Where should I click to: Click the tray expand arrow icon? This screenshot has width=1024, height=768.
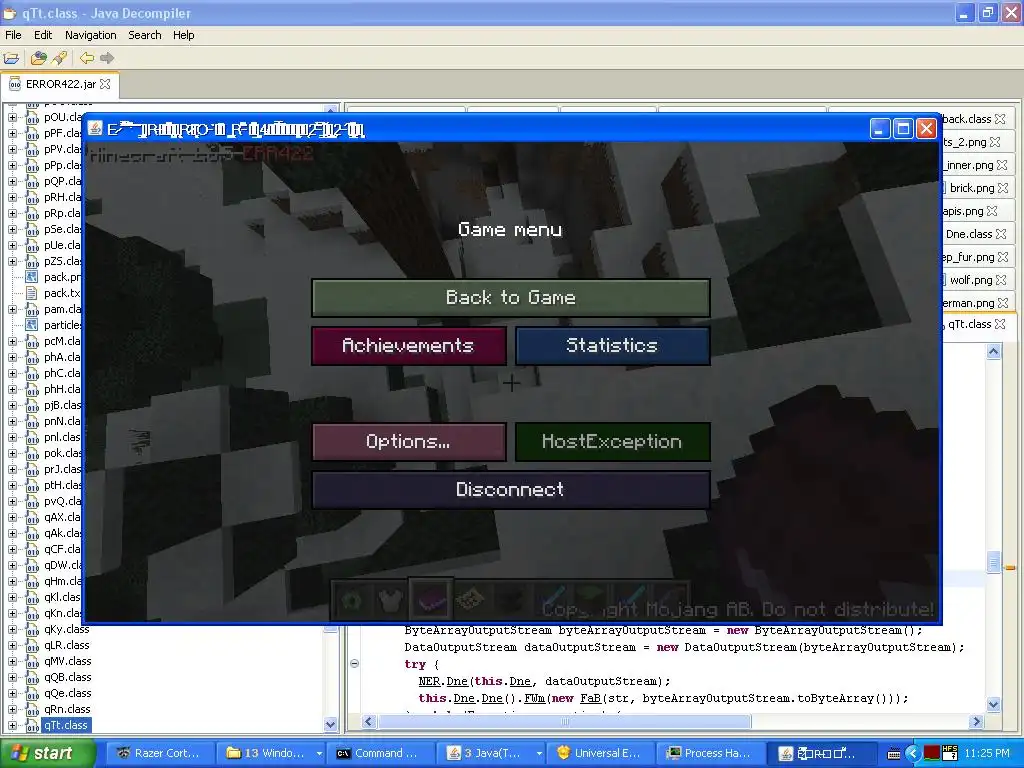(x=912, y=754)
